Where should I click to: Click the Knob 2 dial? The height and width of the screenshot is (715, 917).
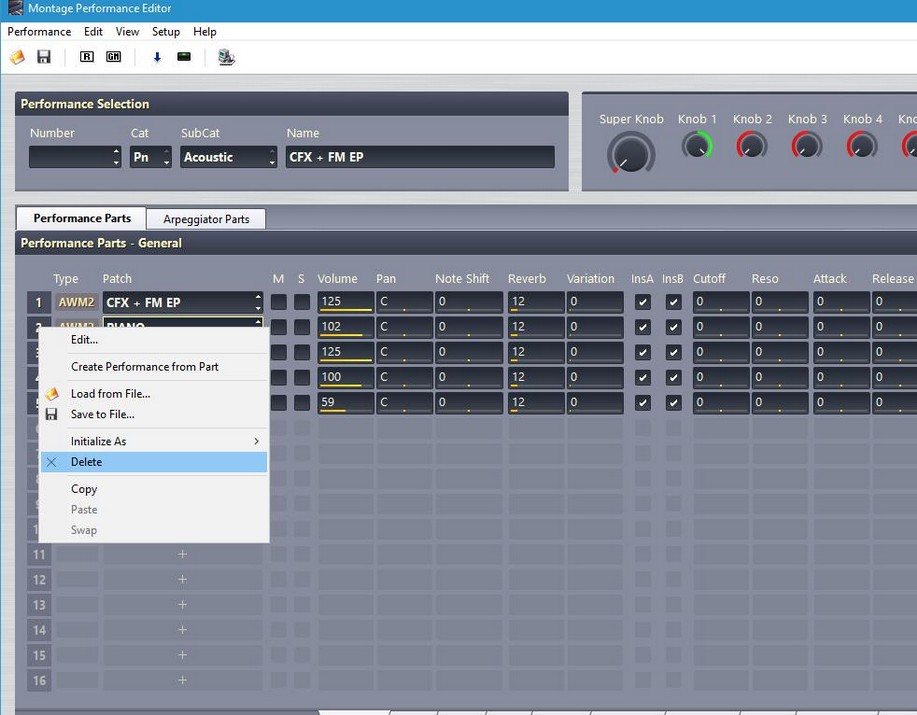(751, 145)
